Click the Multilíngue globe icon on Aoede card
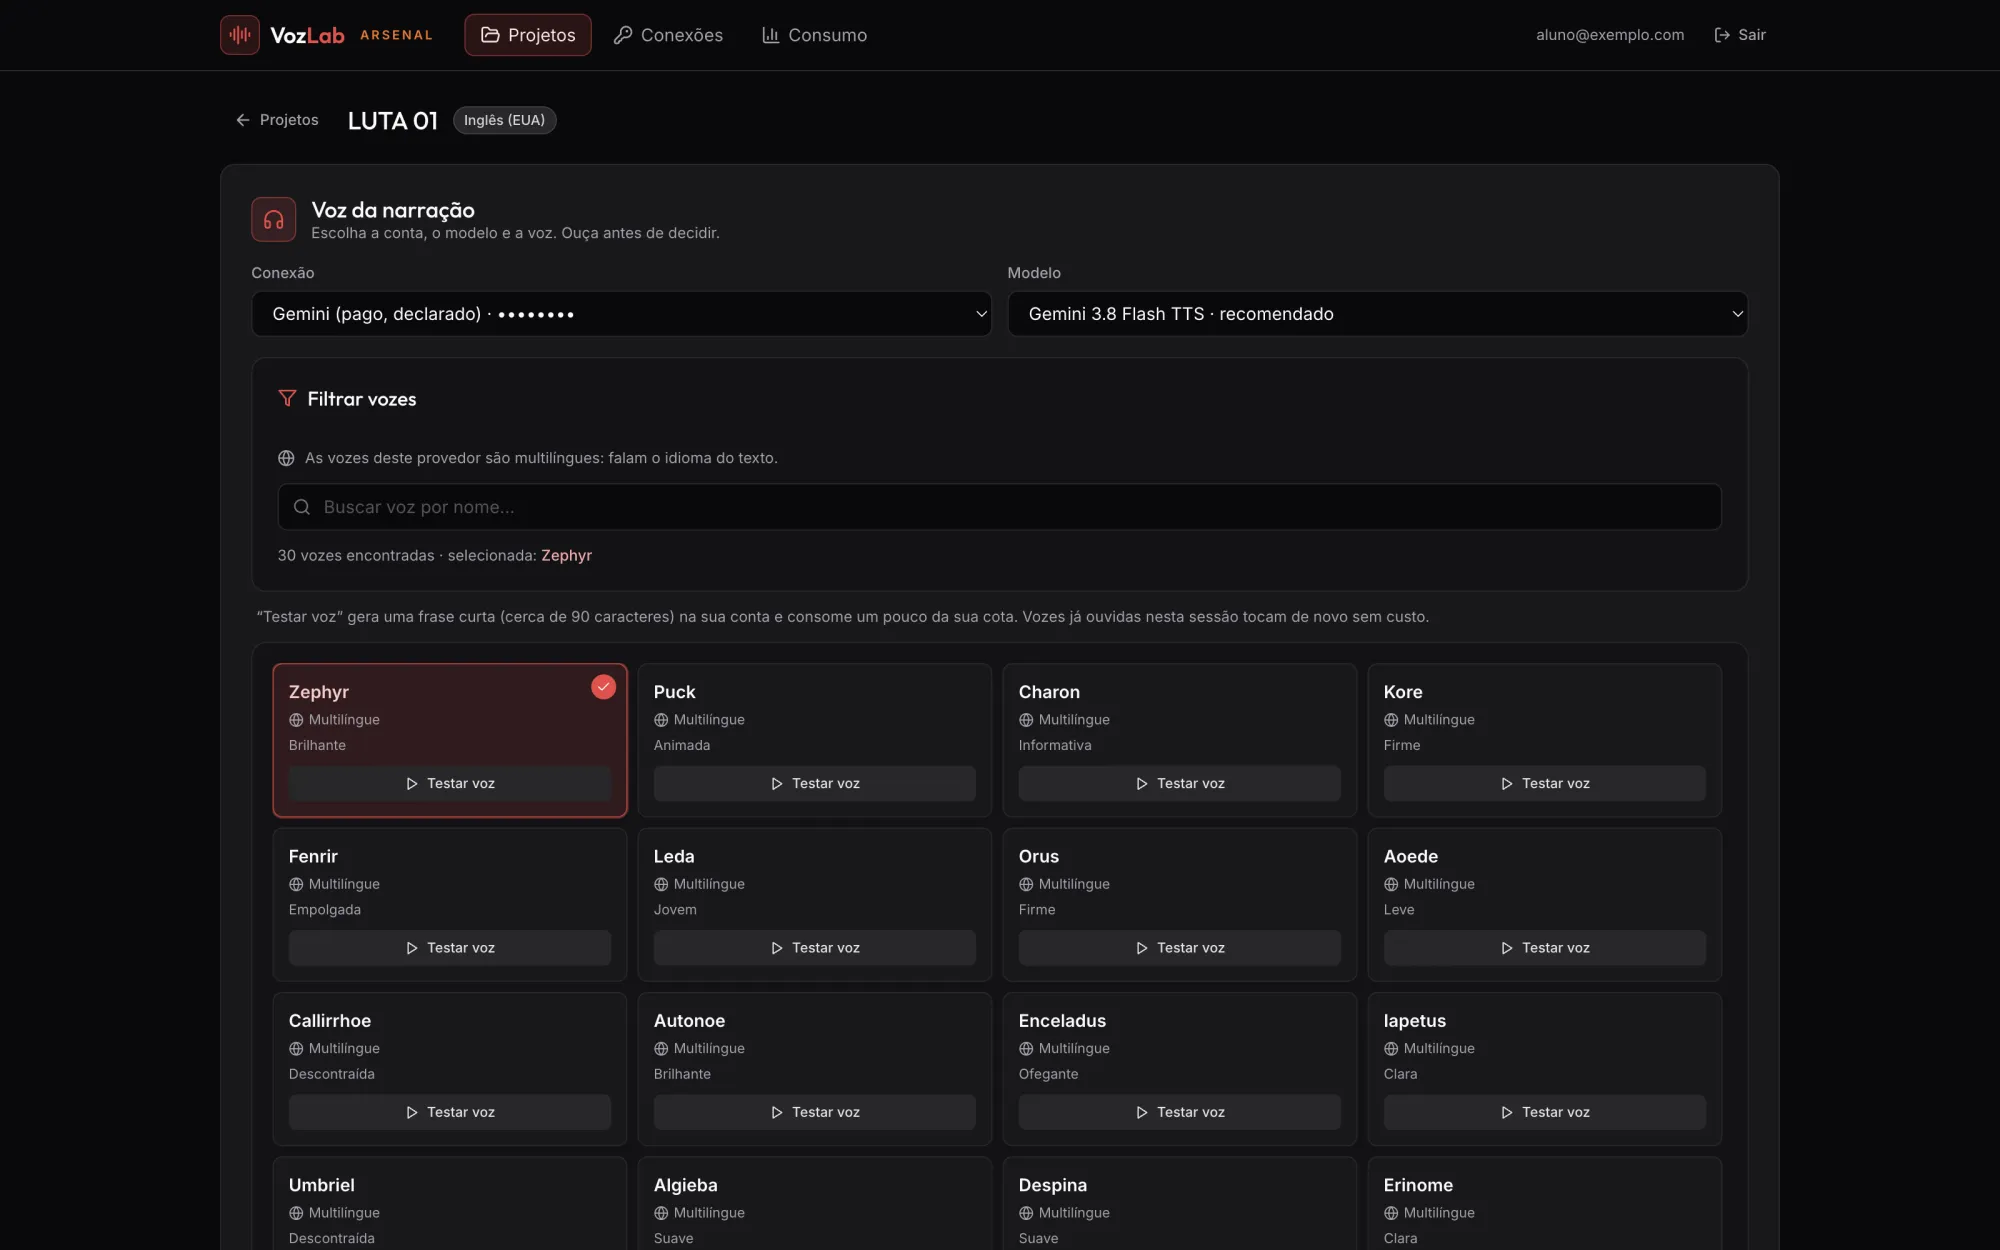 (1391, 884)
